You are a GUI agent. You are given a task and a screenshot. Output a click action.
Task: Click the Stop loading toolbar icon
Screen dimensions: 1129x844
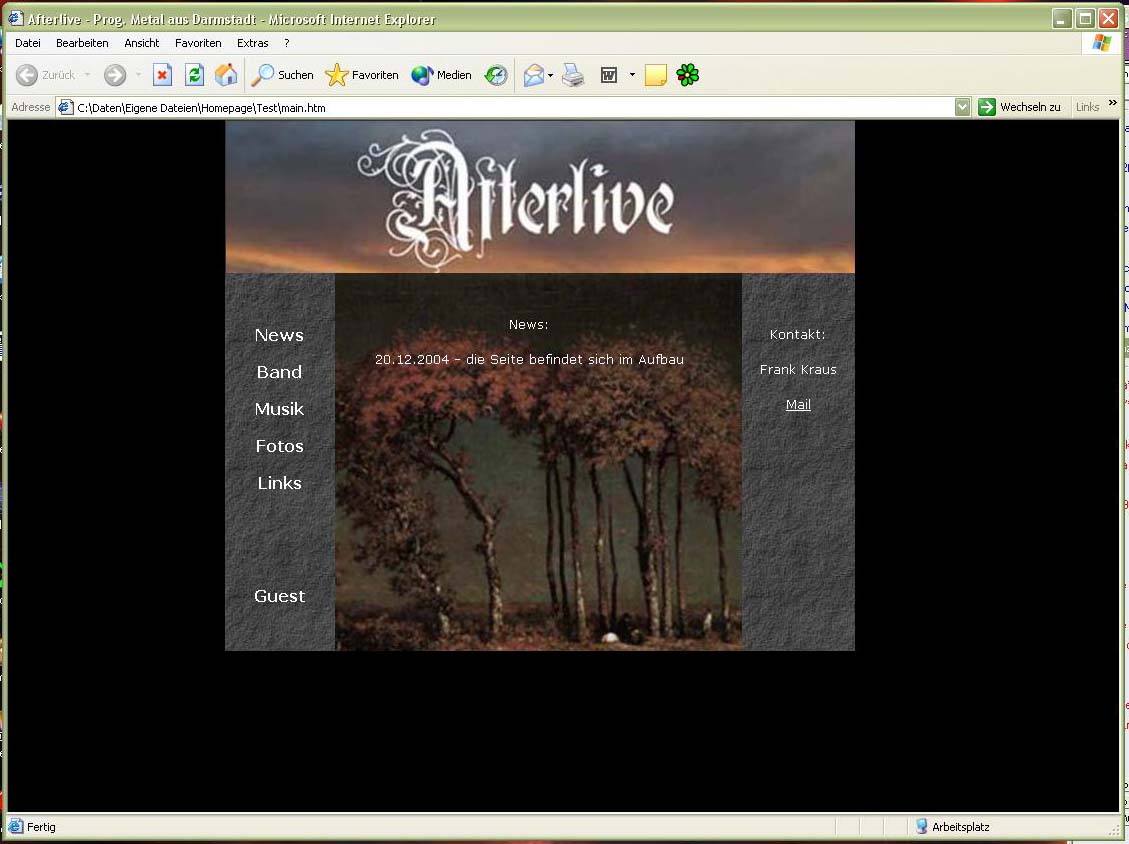point(162,75)
